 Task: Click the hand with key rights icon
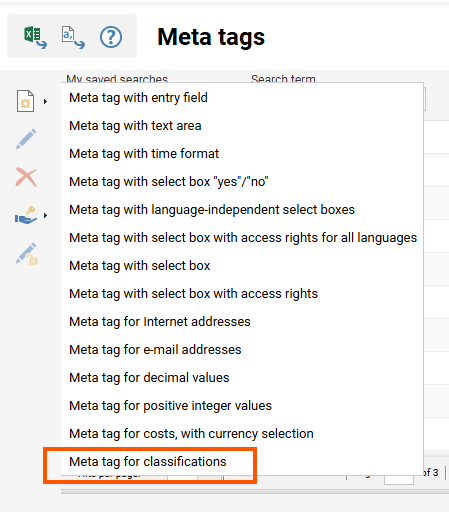tap(26, 215)
